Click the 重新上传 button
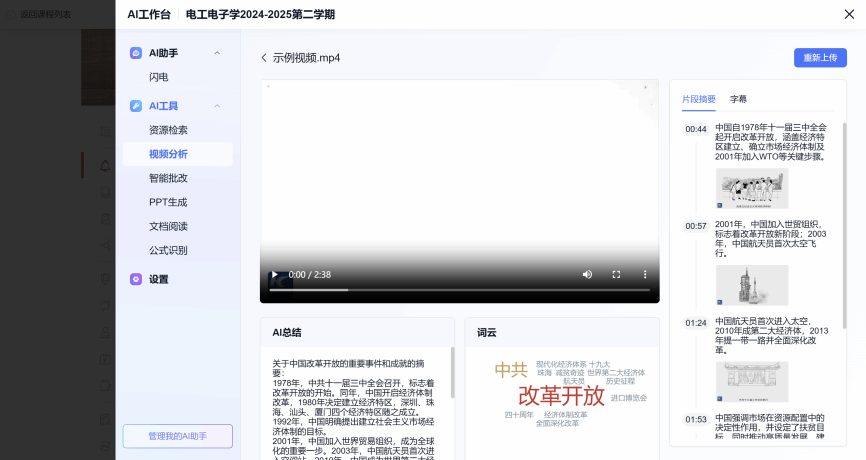Viewport: 866px width, 460px height. coord(820,58)
